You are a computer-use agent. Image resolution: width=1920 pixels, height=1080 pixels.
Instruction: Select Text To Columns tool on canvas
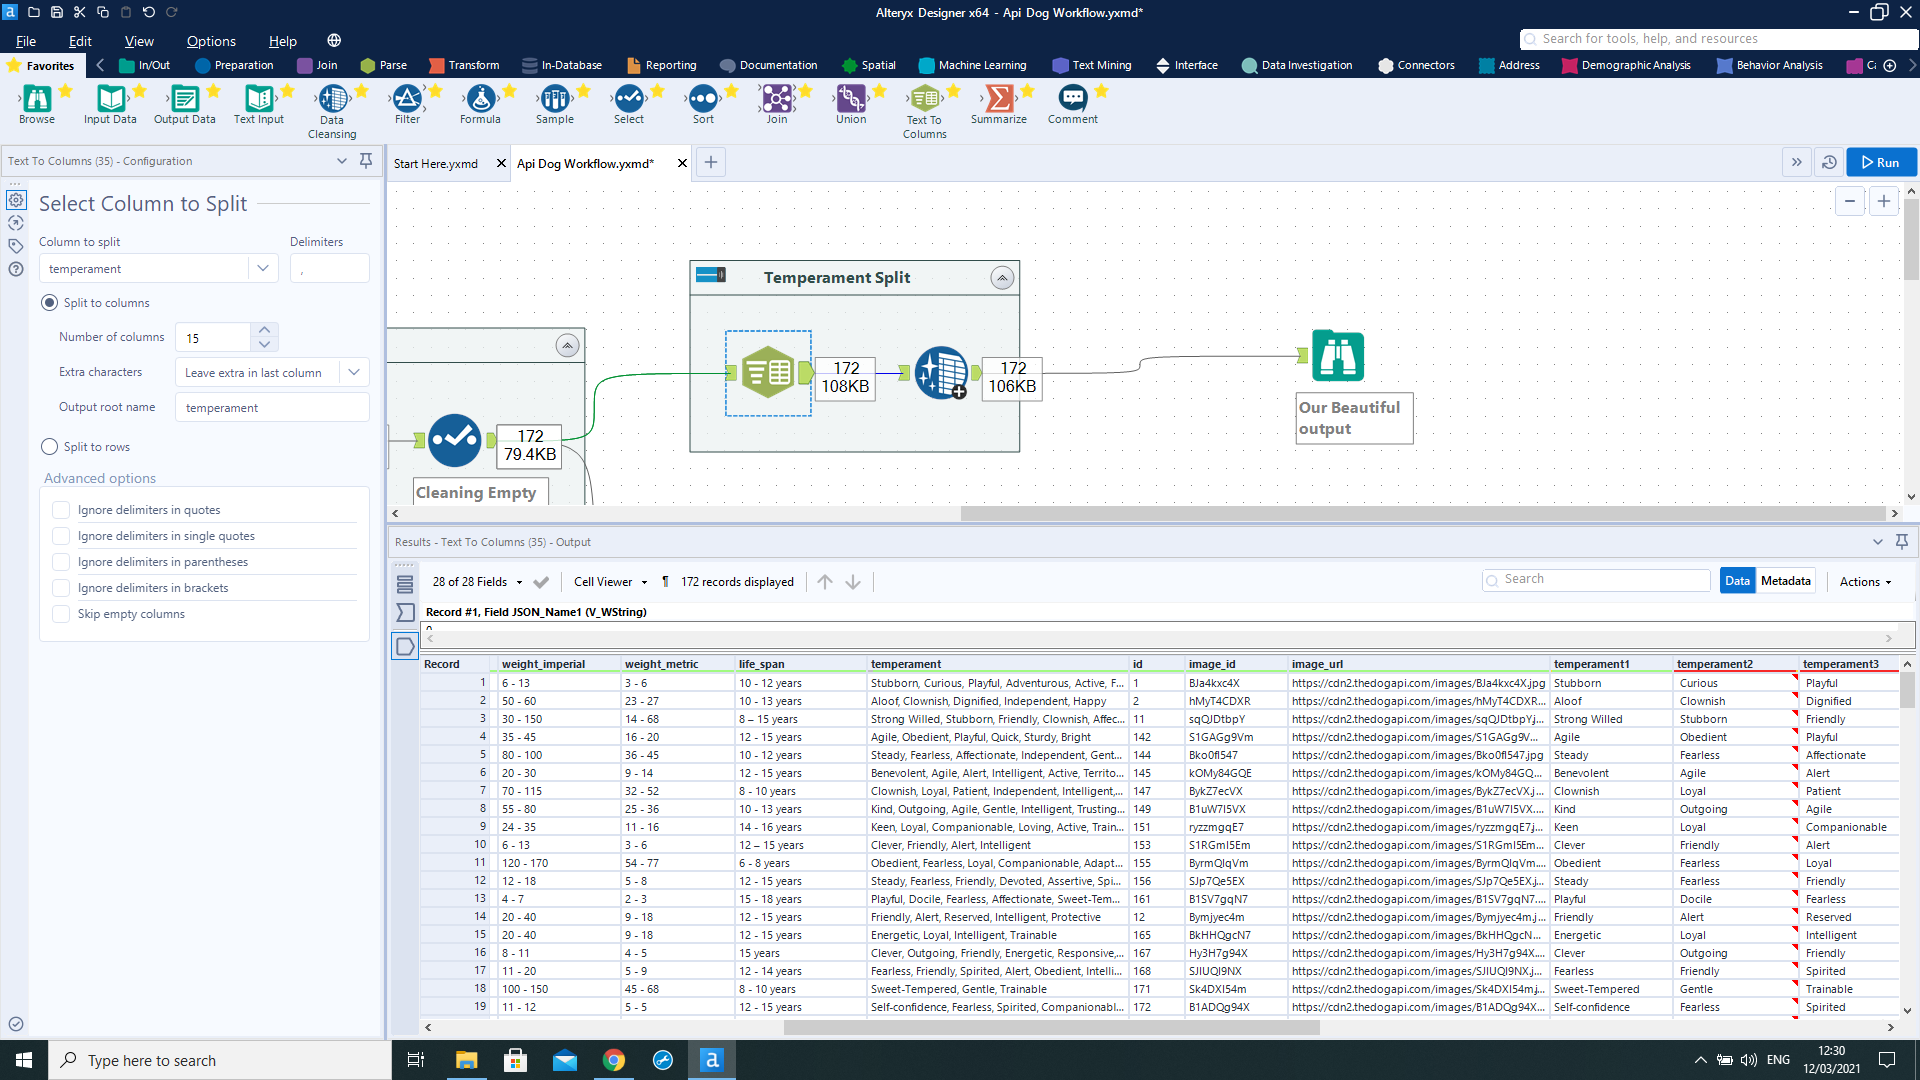point(768,373)
